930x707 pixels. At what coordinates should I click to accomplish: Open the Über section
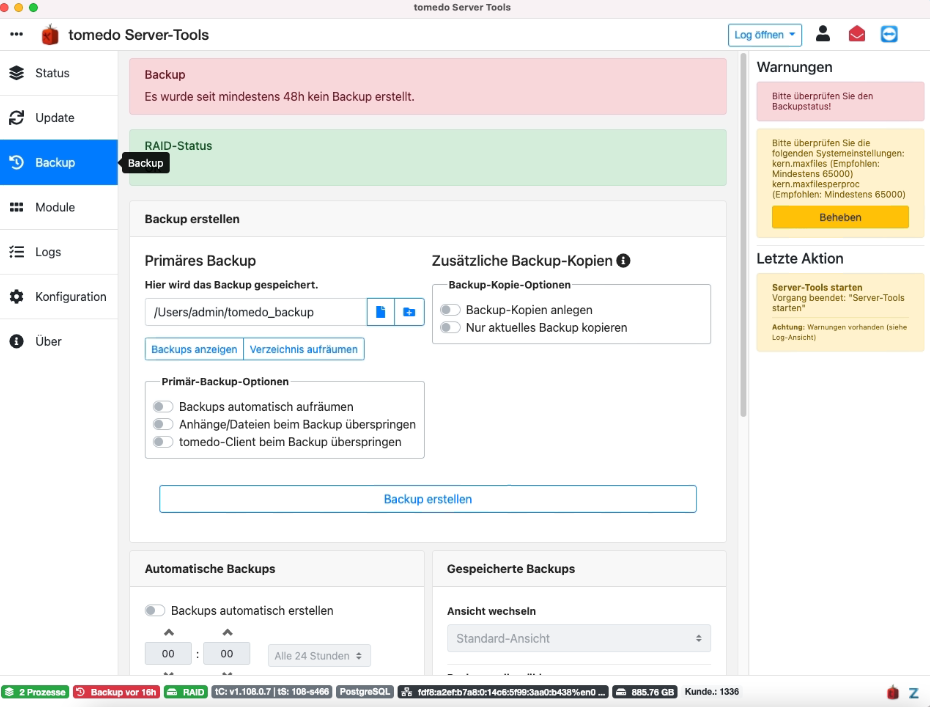click(x=59, y=341)
